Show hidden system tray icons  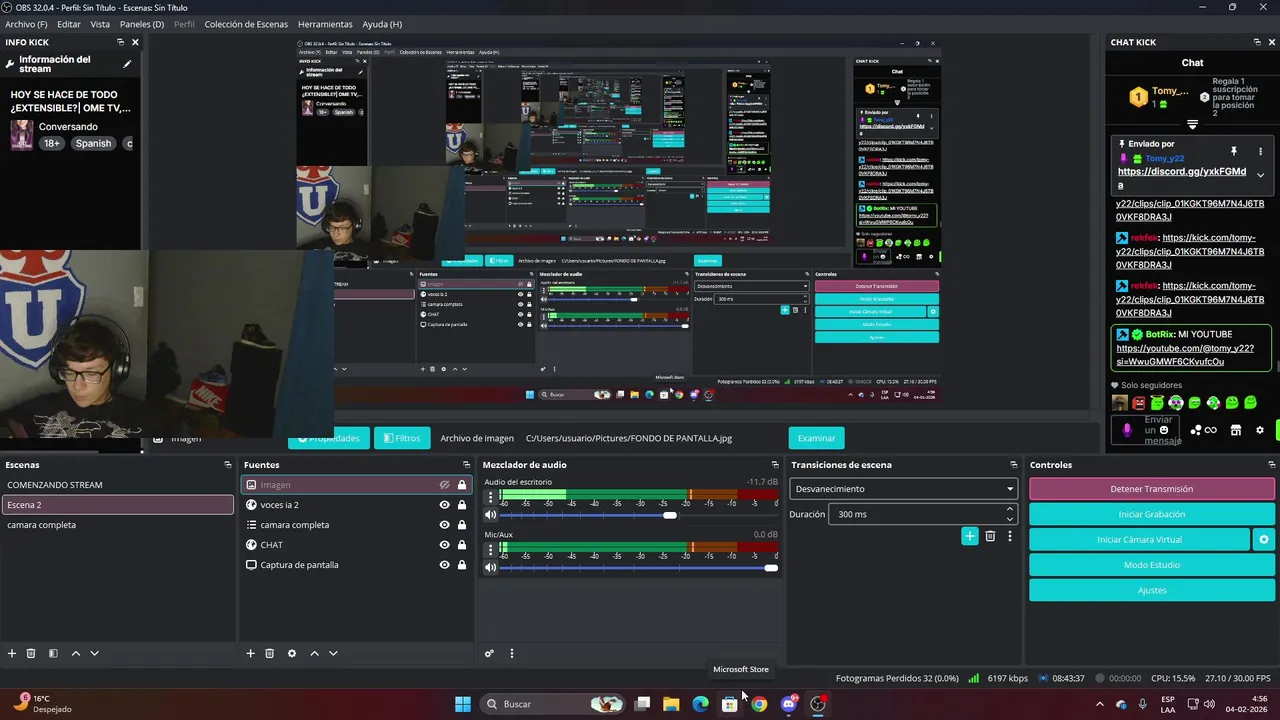click(x=1100, y=704)
